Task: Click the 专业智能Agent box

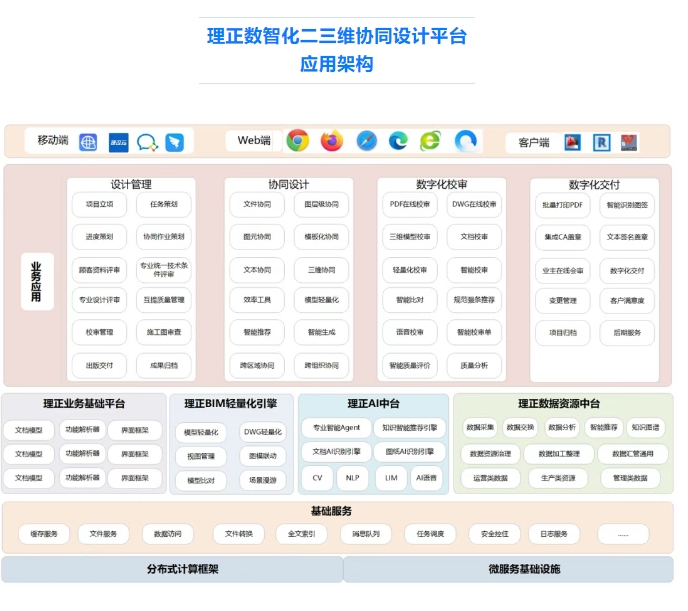Action: coord(335,427)
